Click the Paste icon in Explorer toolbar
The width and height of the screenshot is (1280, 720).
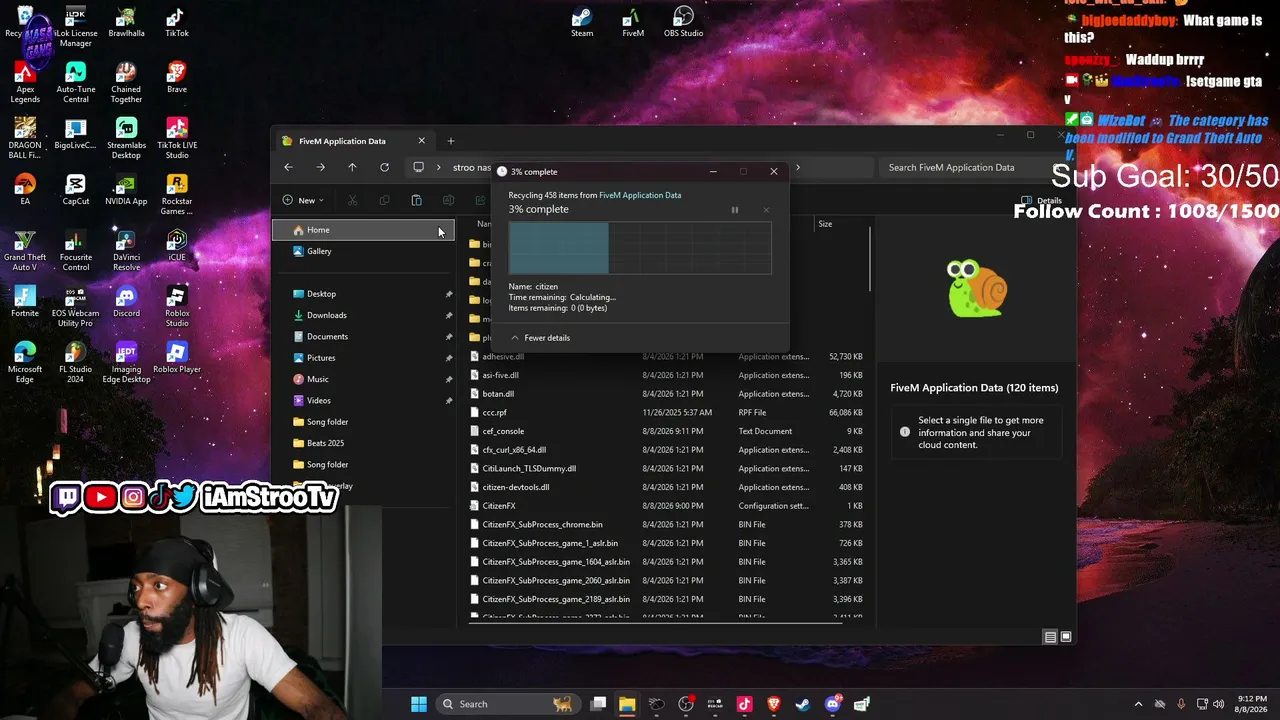(x=416, y=200)
